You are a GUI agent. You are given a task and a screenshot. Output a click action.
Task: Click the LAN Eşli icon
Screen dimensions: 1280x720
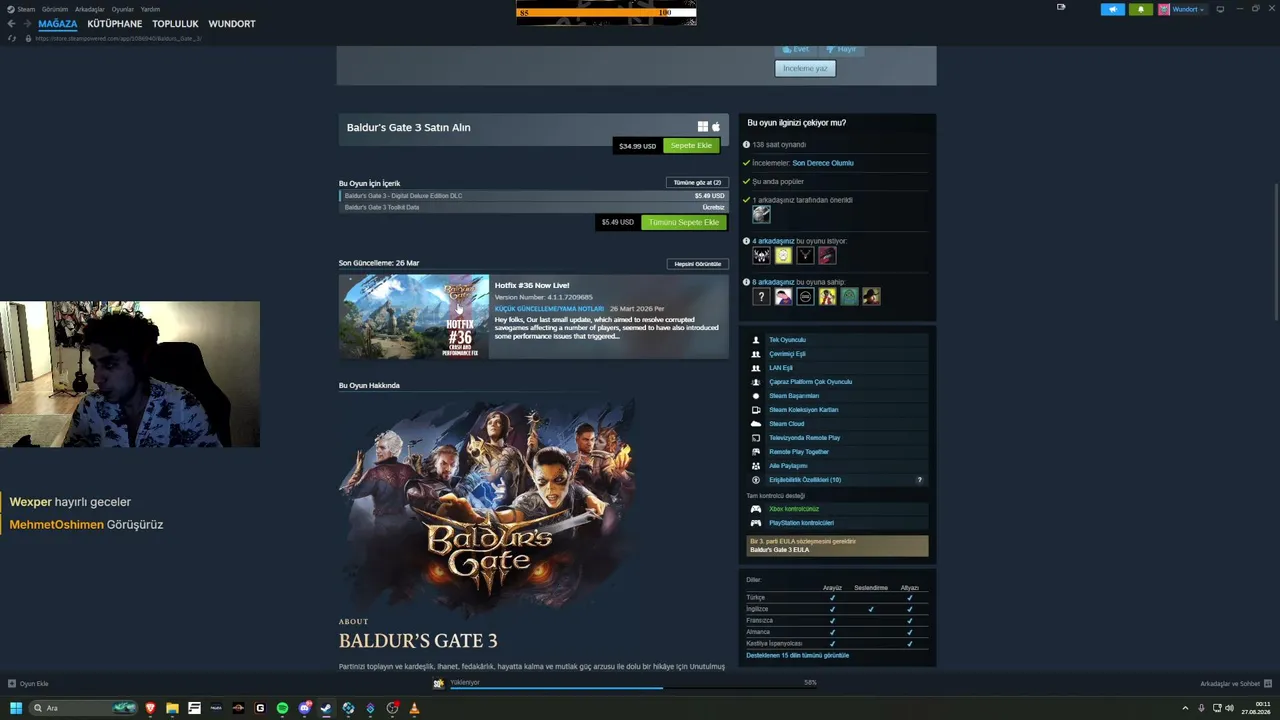[x=756, y=368]
